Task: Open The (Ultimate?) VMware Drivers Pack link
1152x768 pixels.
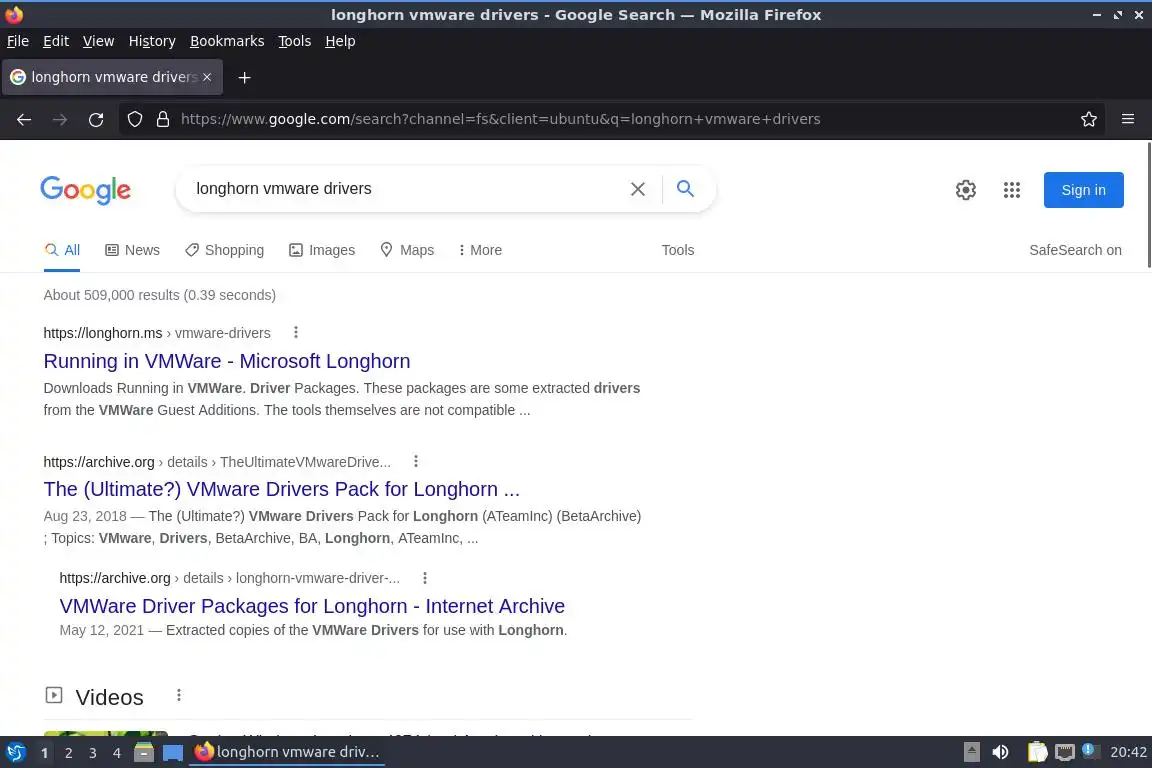Action: [x=281, y=489]
